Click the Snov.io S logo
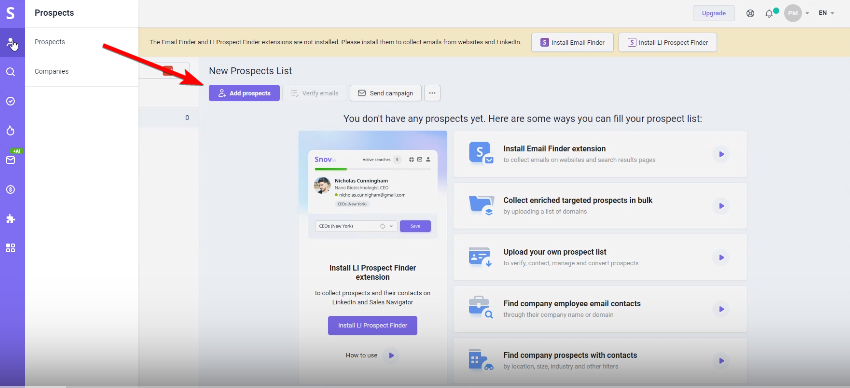 (x=10, y=13)
